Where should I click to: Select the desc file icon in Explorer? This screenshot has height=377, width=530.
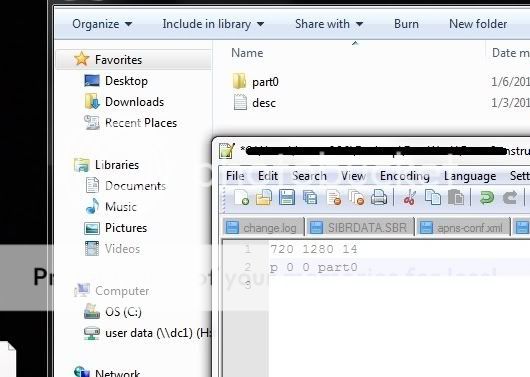[x=240, y=102]
